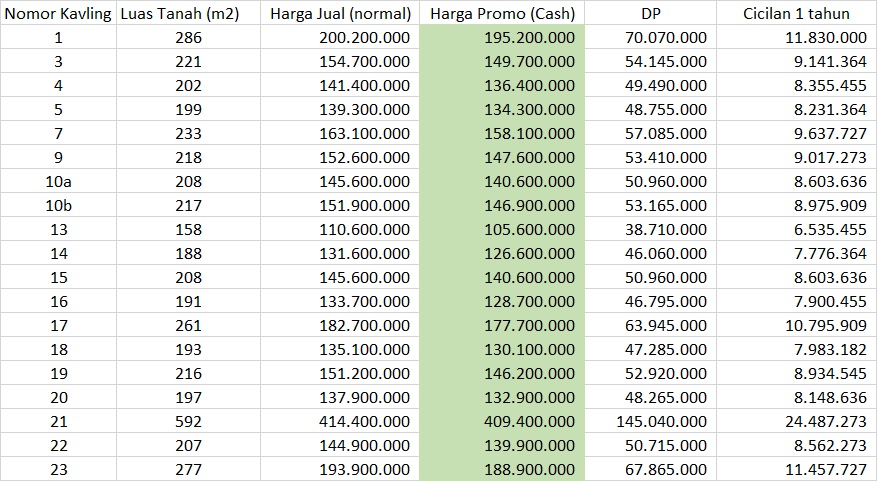
Task: Select the DP cell showing 145.040.000
Action: (650, 422)
